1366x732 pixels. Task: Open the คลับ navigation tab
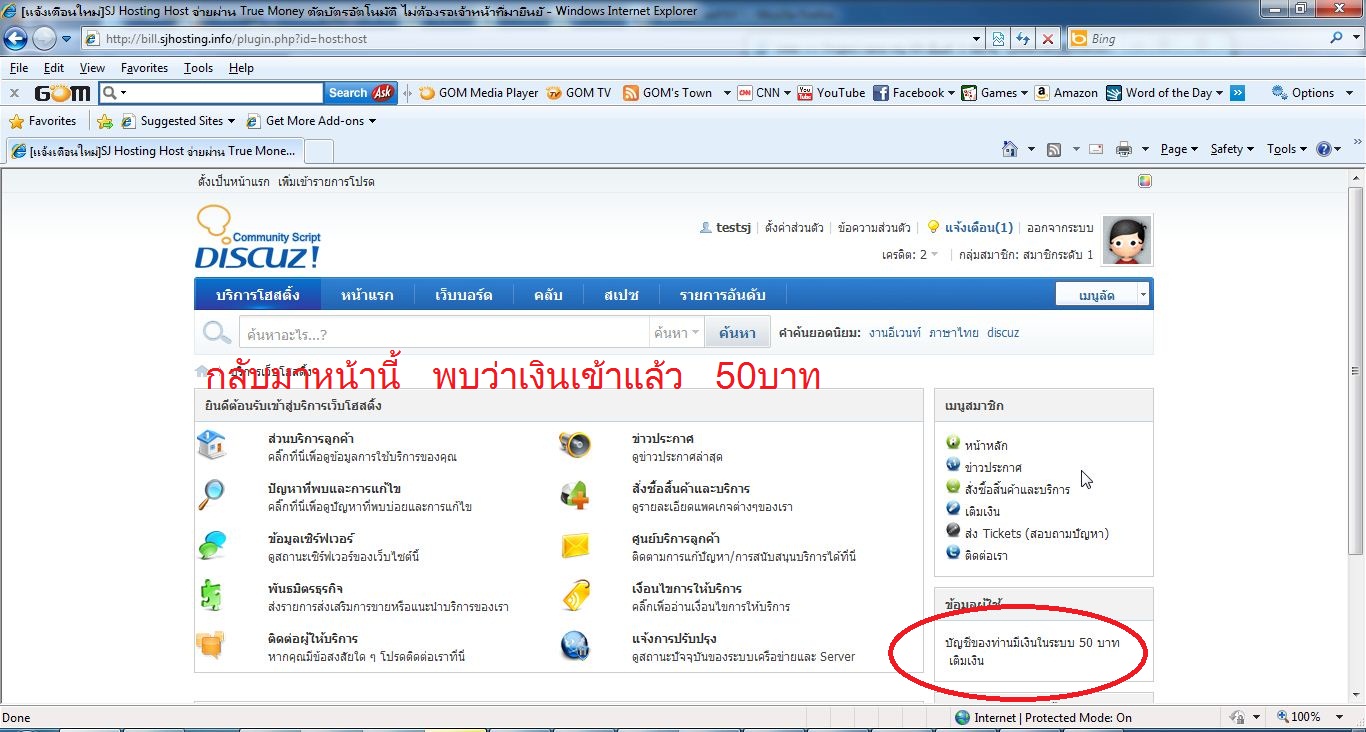point(548,295)
